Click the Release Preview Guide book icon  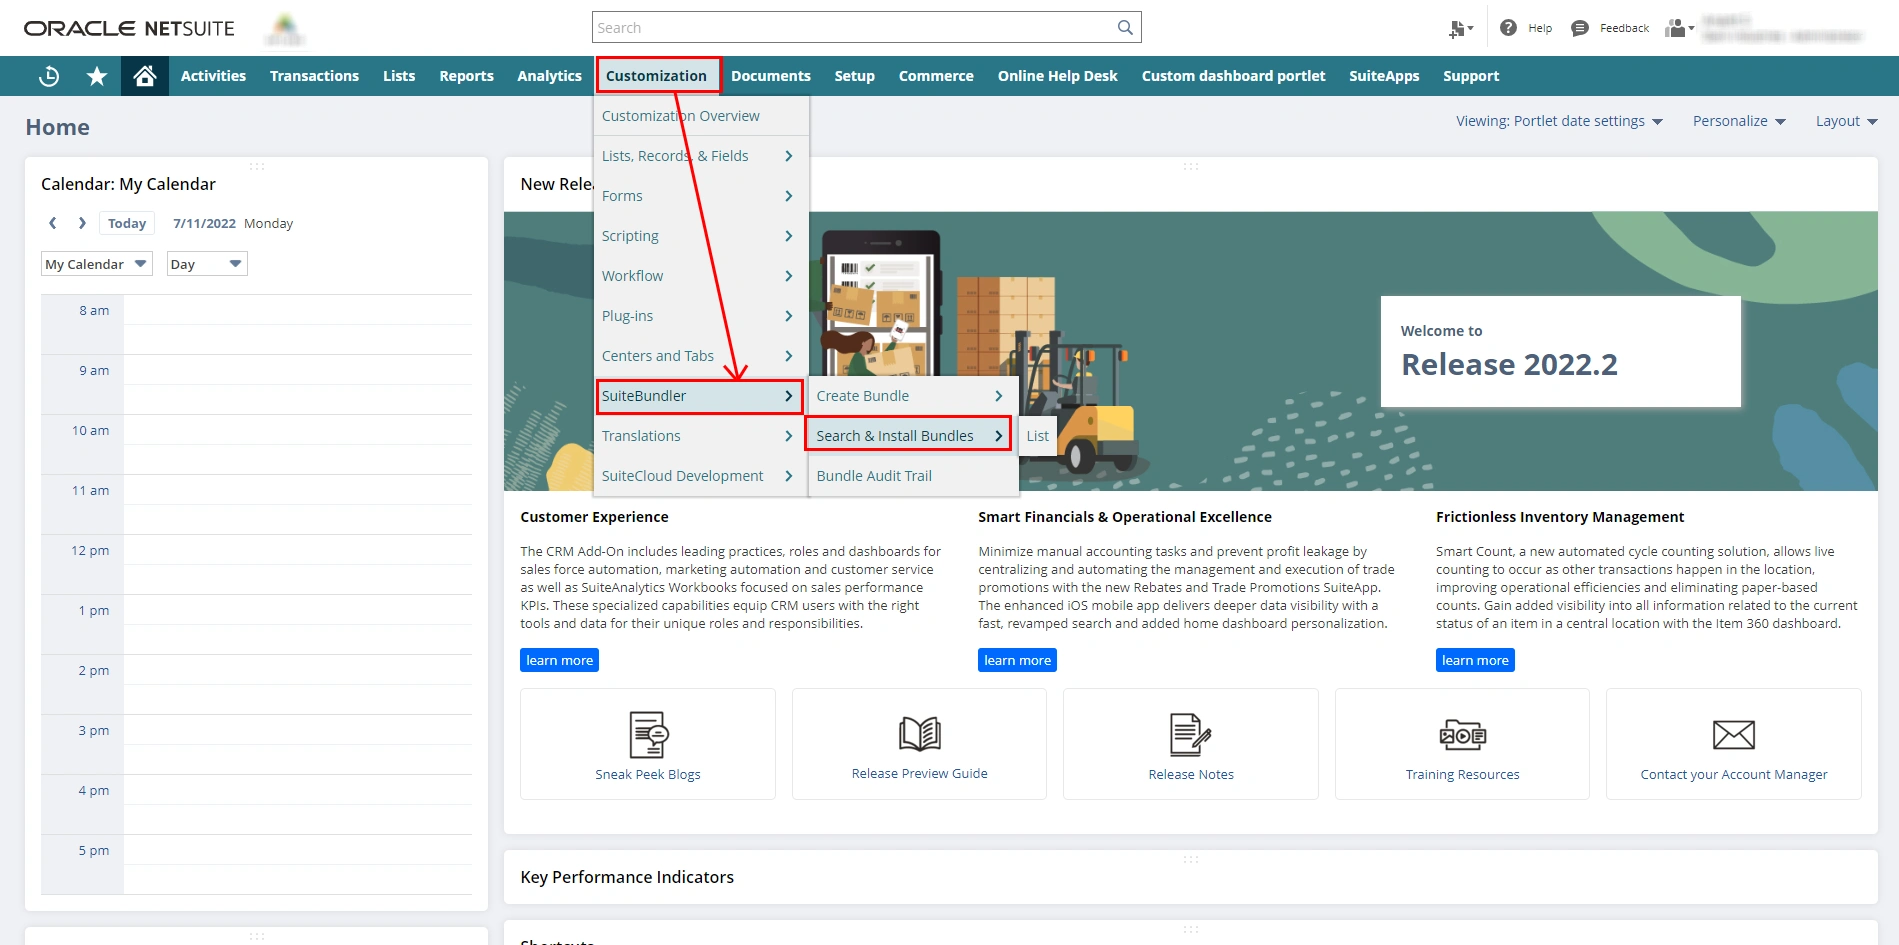(x=918, y=735)
